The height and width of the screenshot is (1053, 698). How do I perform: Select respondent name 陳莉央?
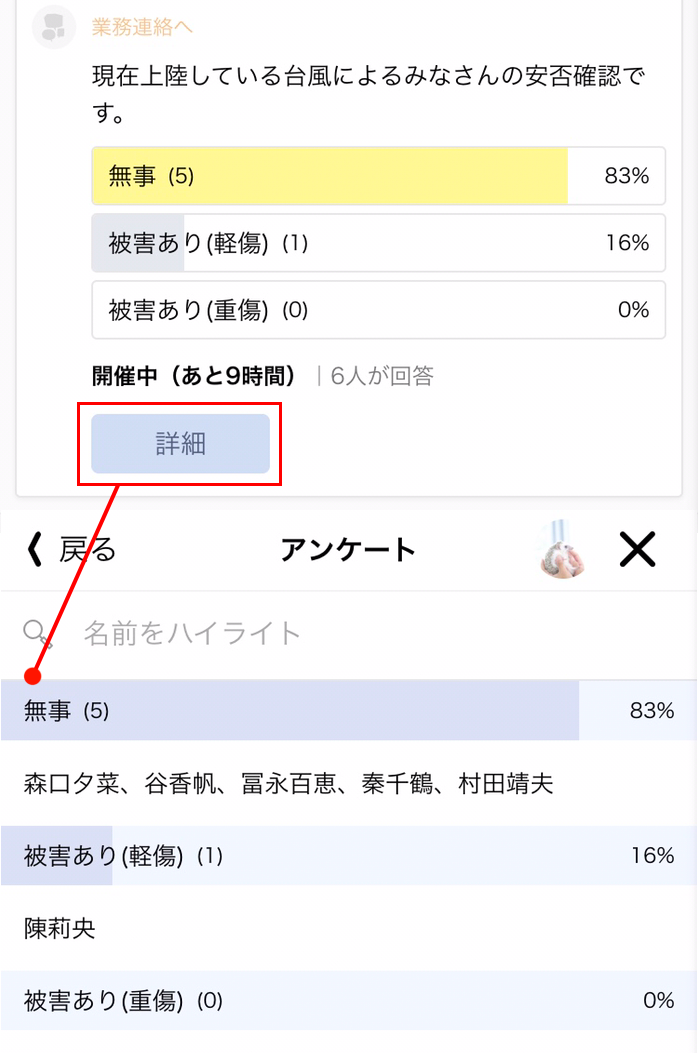[x=60, y=928]
